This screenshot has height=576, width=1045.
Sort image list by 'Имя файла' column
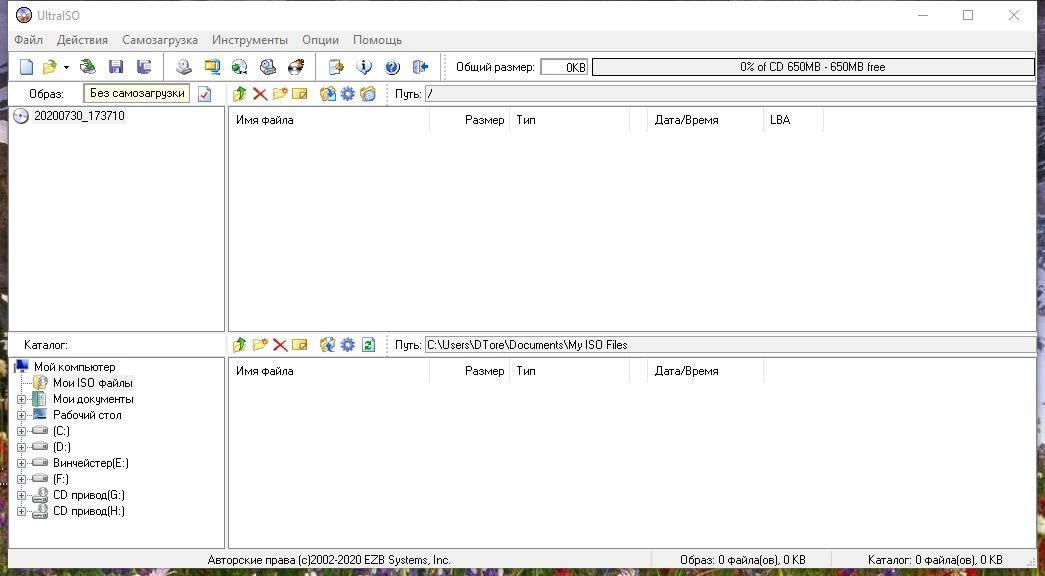[329, 120]
